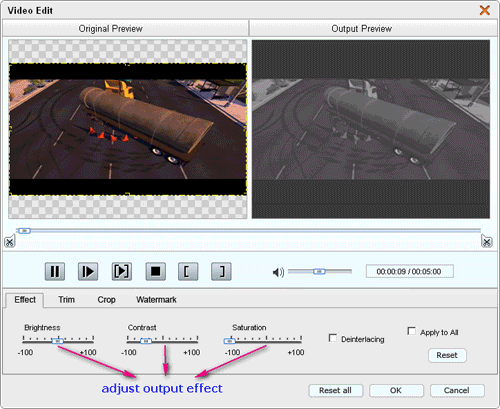Image resolution: width=500 pixels, height=409 pixels.
Task: Click the Saturation label
Action: [249, 328]
